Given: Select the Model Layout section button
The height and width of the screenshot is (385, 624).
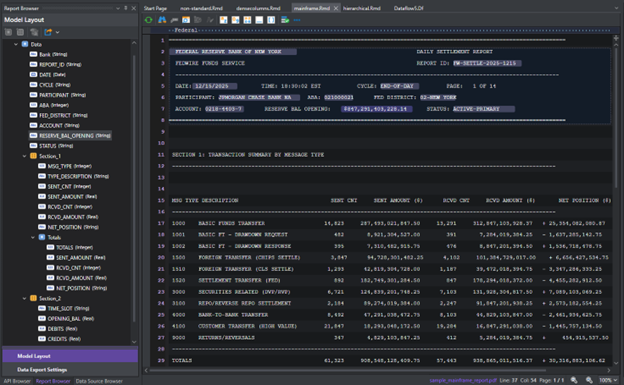Looking at the screenshot, I should (x=70, y=356).
